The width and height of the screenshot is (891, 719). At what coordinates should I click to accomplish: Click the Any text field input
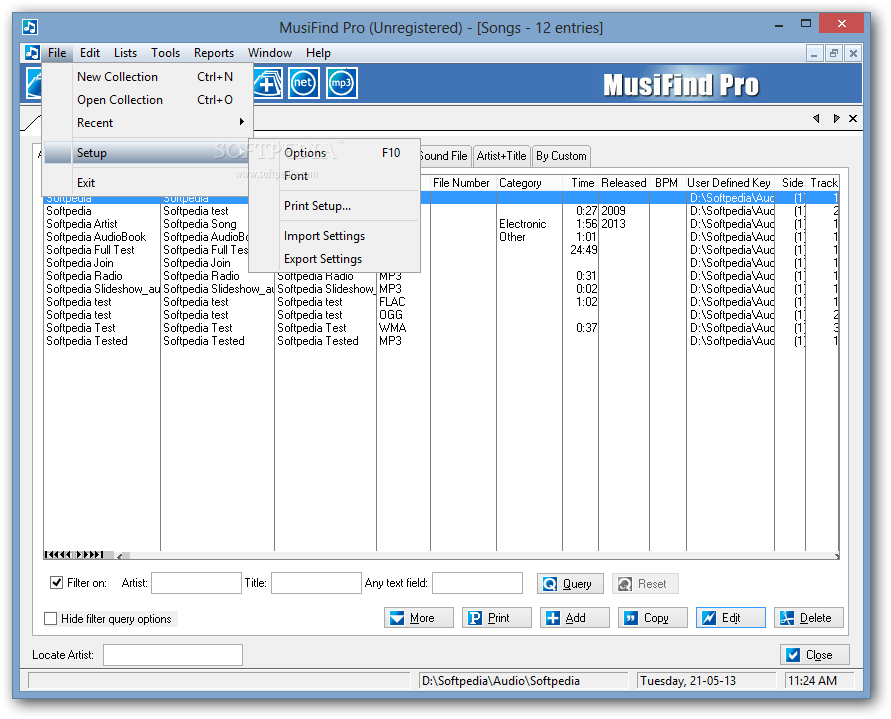477,583
